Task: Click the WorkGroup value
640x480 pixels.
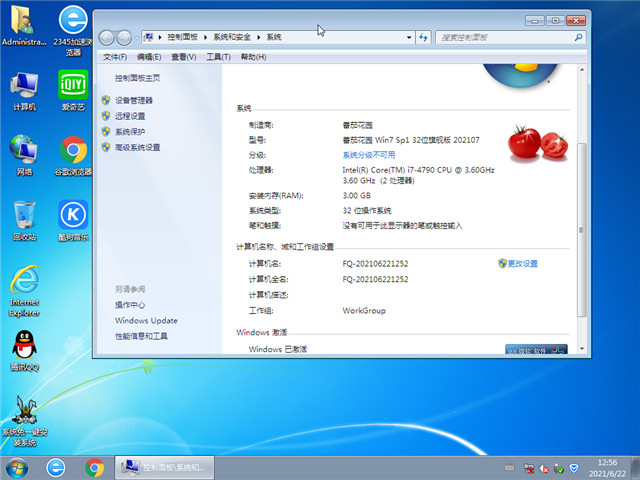Action: point(364,311)
